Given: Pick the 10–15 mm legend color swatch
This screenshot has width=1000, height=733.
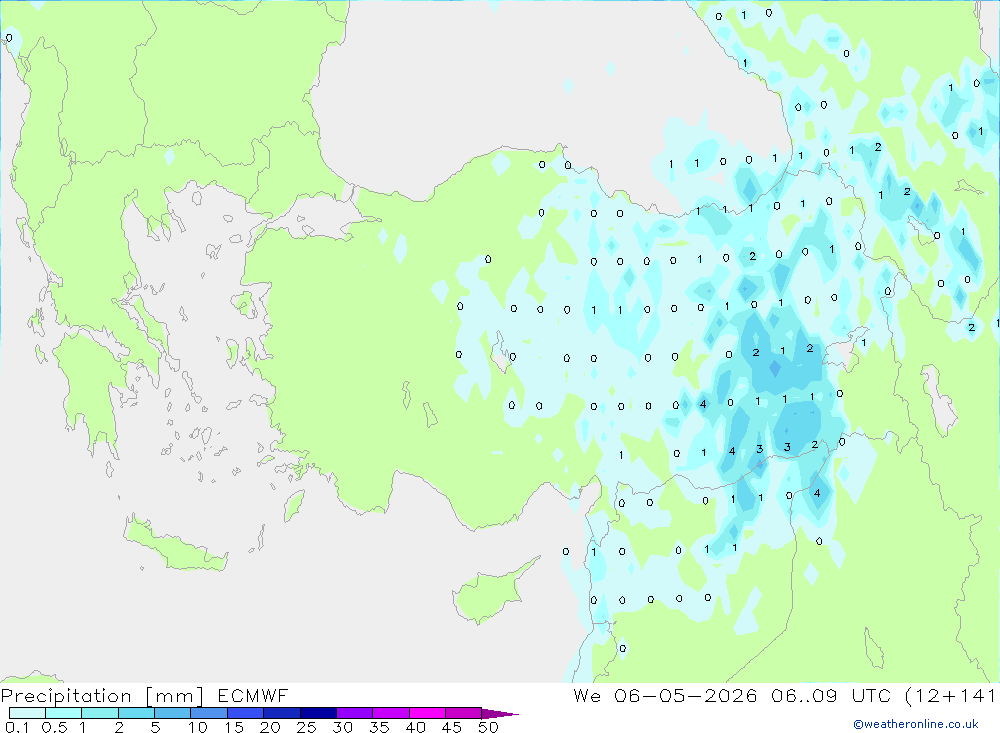Looking at the screenshot, I should (209, 713).
